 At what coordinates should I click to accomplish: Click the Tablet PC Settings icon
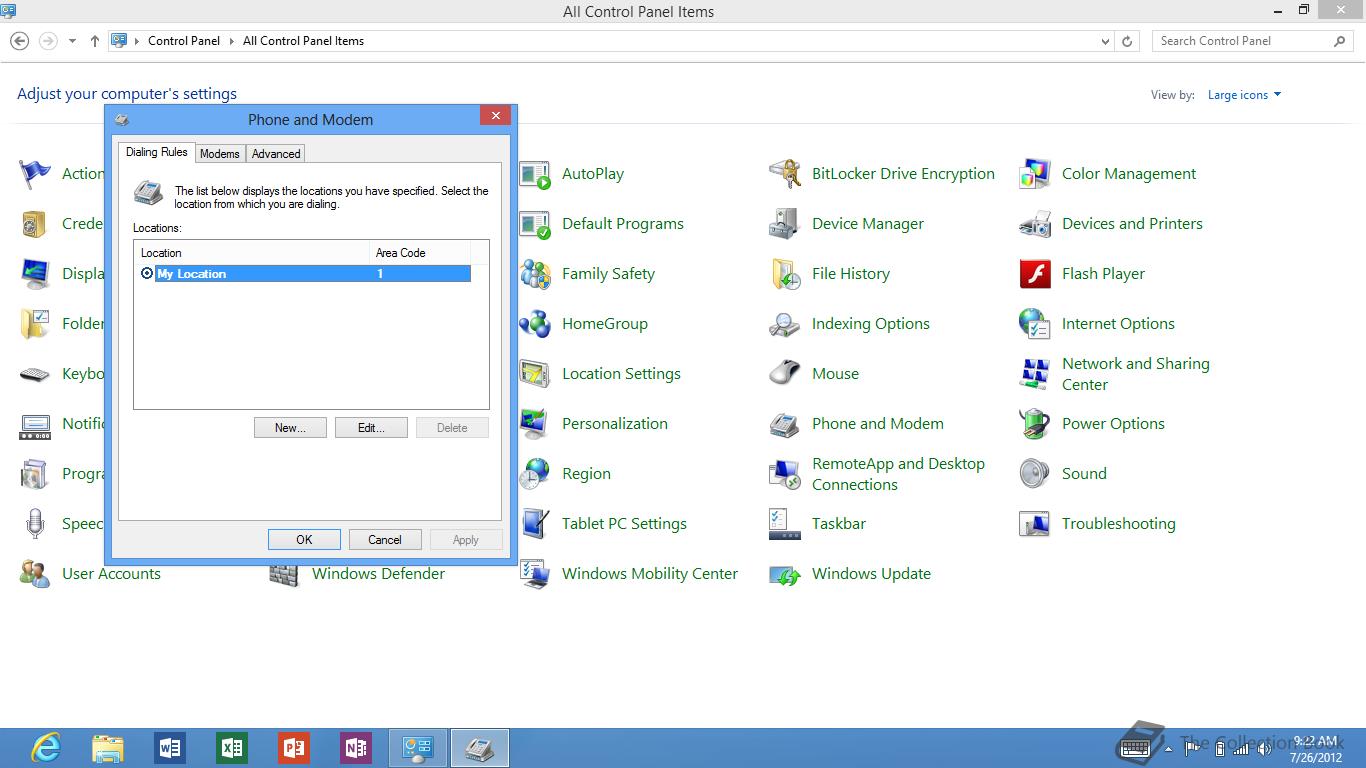point(536,524)
